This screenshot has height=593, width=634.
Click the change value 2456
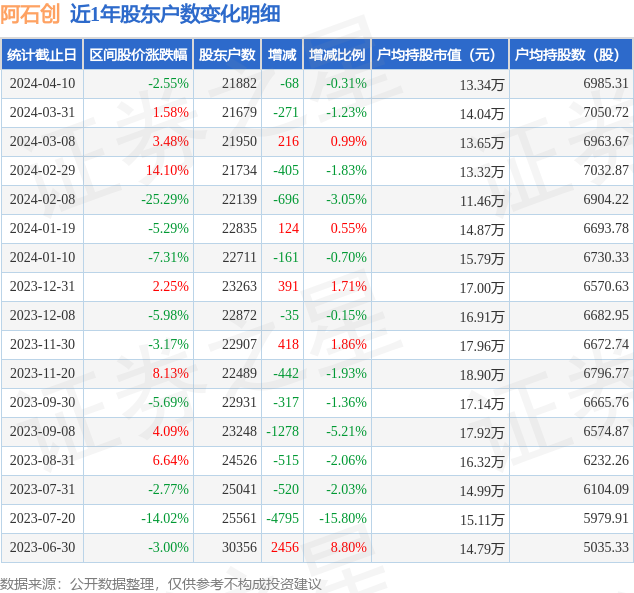[x=285, y=547]
